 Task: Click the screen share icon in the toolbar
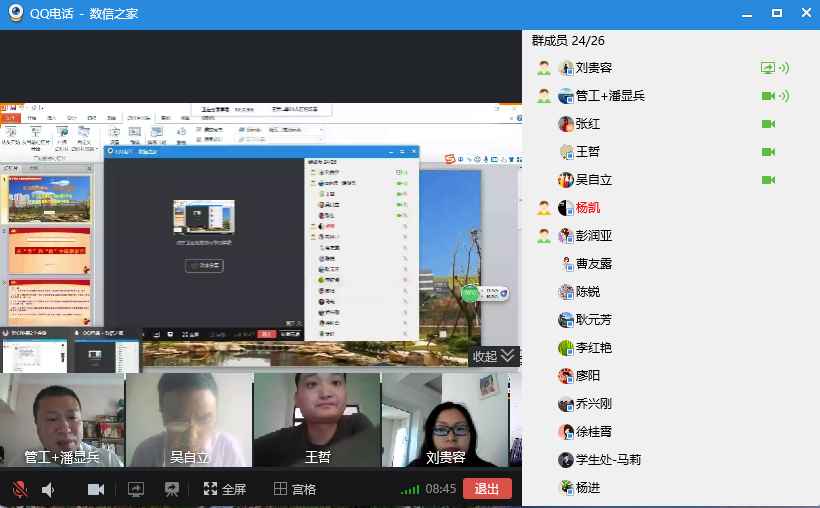[136, 489]
